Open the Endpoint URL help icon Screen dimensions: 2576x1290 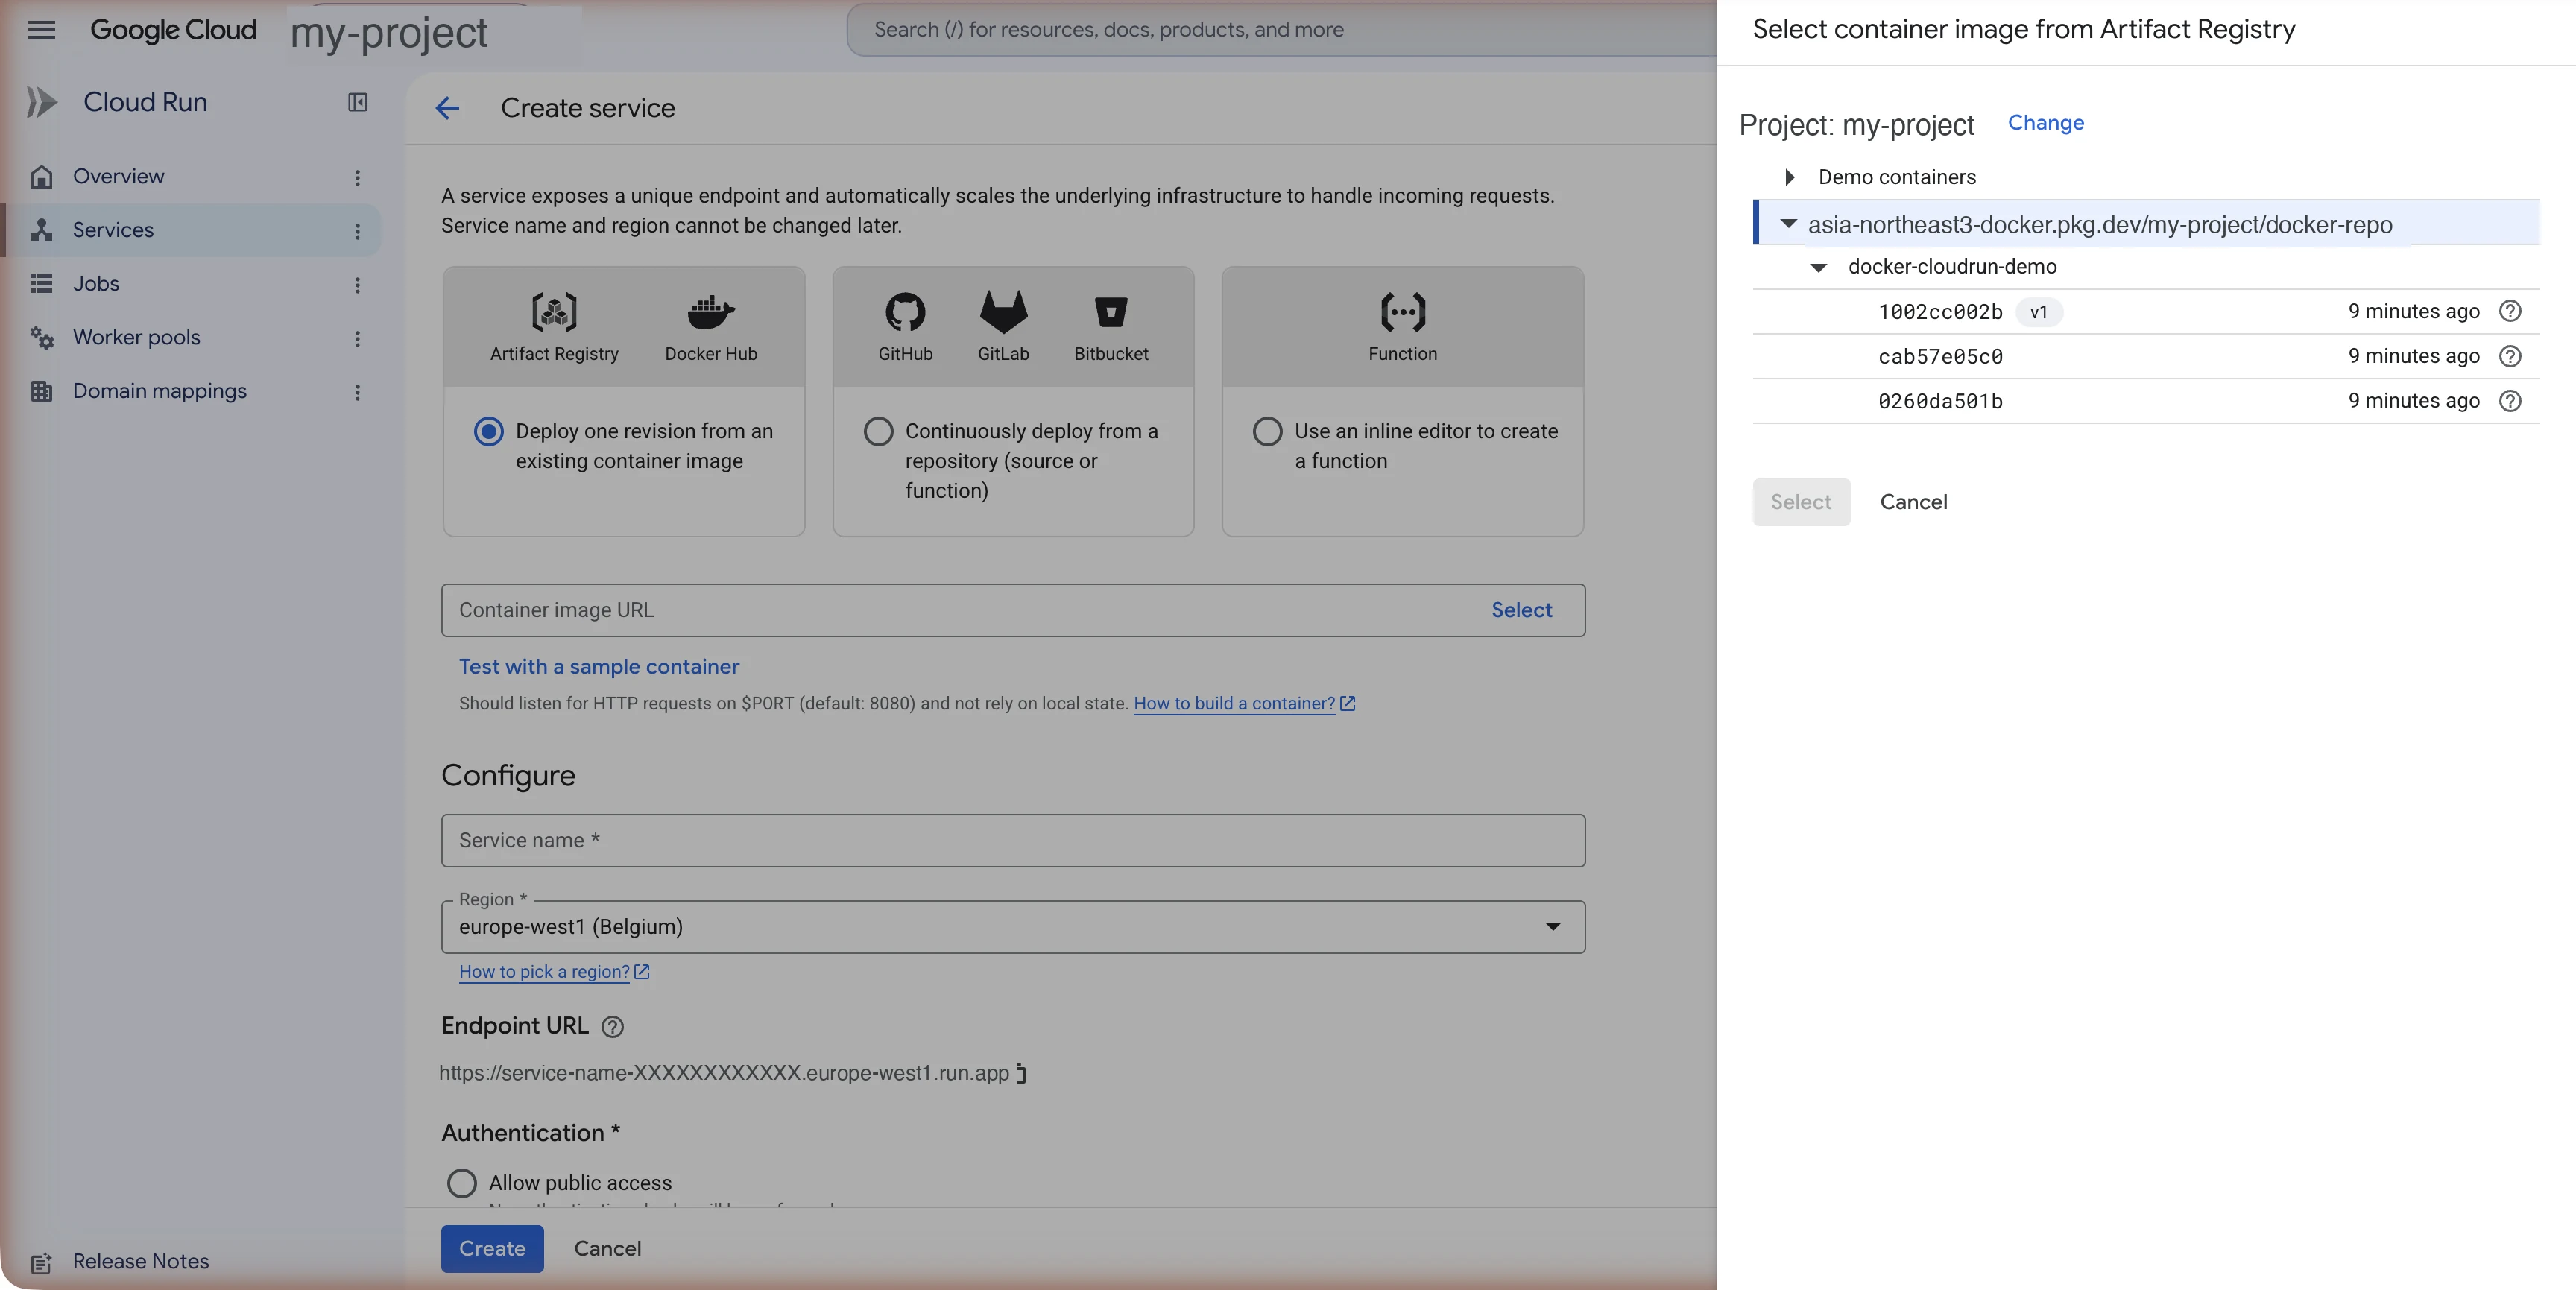(612, 1027)
